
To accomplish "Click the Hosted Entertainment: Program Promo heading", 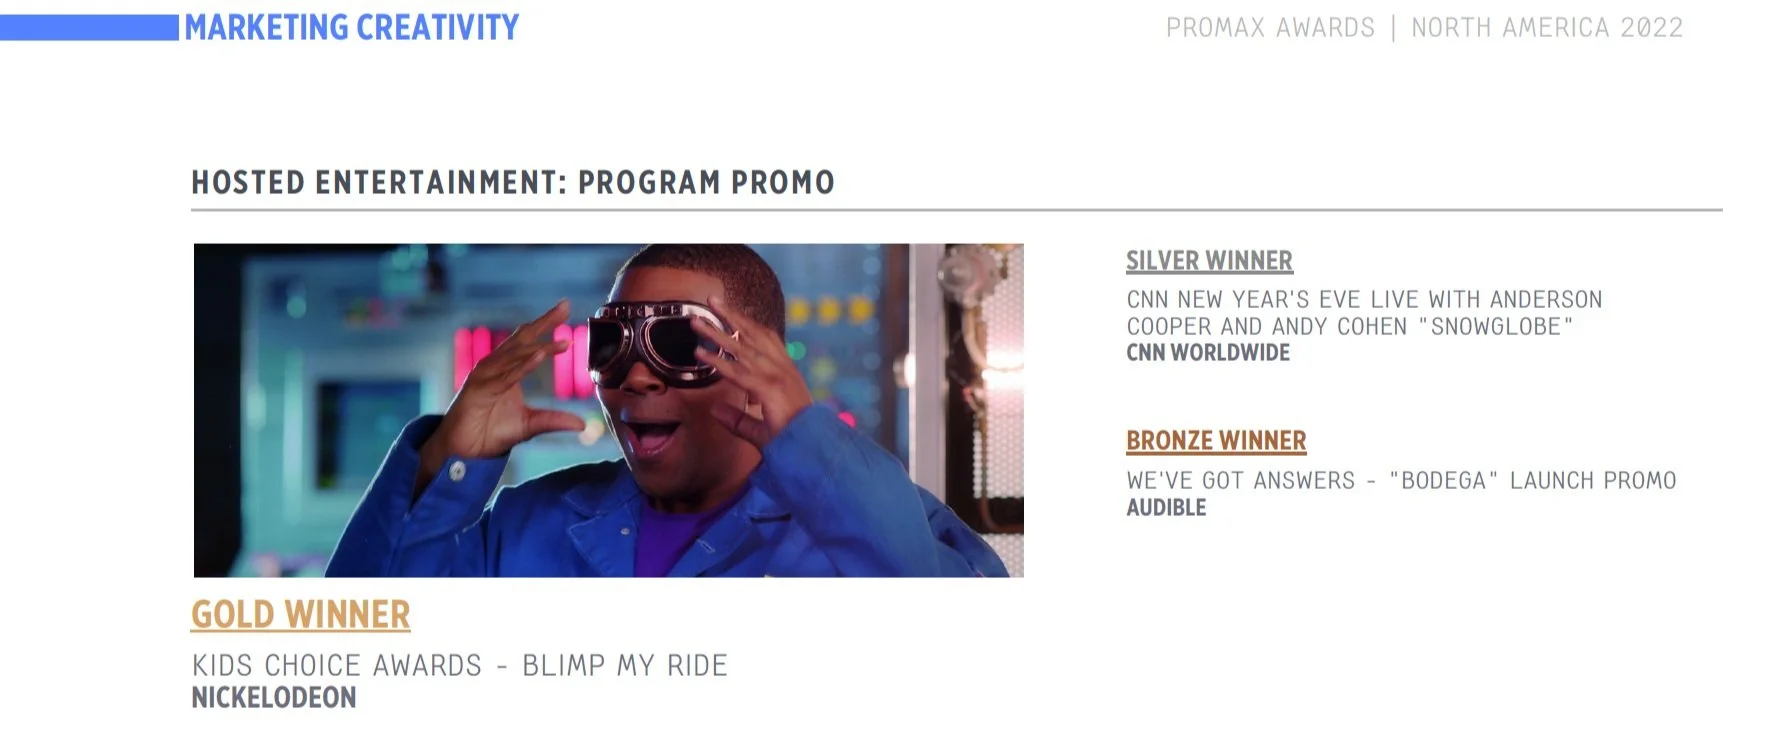I will [513, 182].
